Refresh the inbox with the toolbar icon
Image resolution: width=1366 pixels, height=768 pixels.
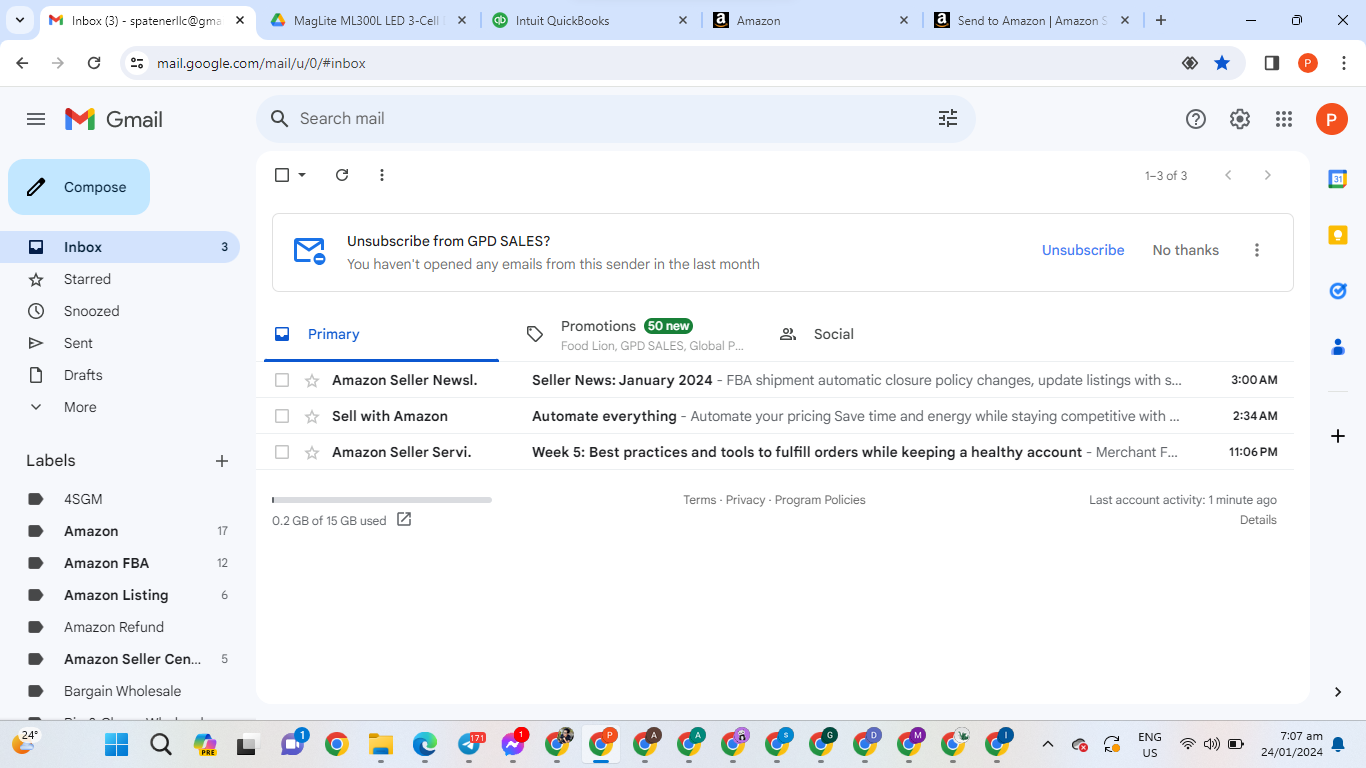(x=342, y=175)
